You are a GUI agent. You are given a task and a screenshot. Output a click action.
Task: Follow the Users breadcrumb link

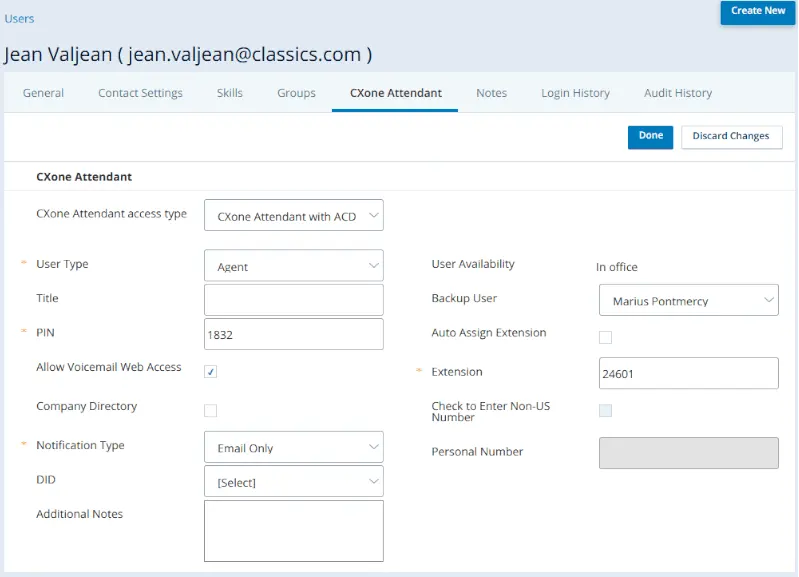pyautogui.click(x=19, y=19)
